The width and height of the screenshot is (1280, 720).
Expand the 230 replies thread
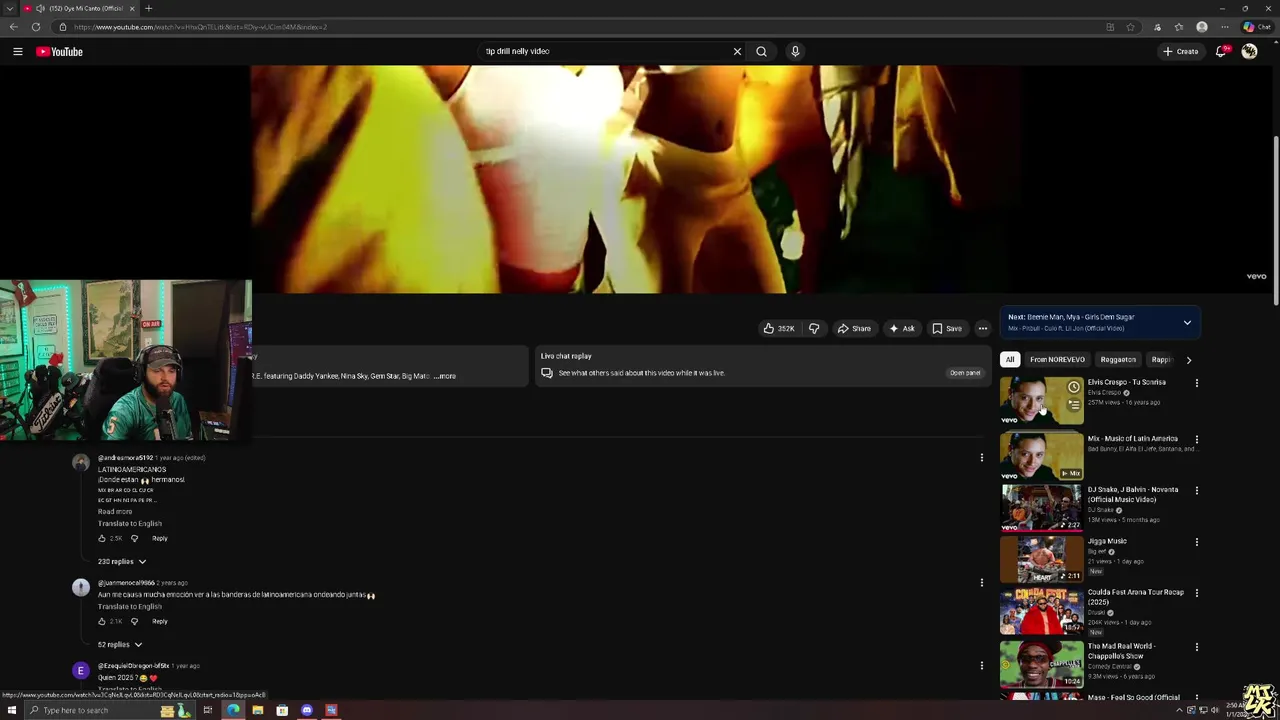[122, 562]
